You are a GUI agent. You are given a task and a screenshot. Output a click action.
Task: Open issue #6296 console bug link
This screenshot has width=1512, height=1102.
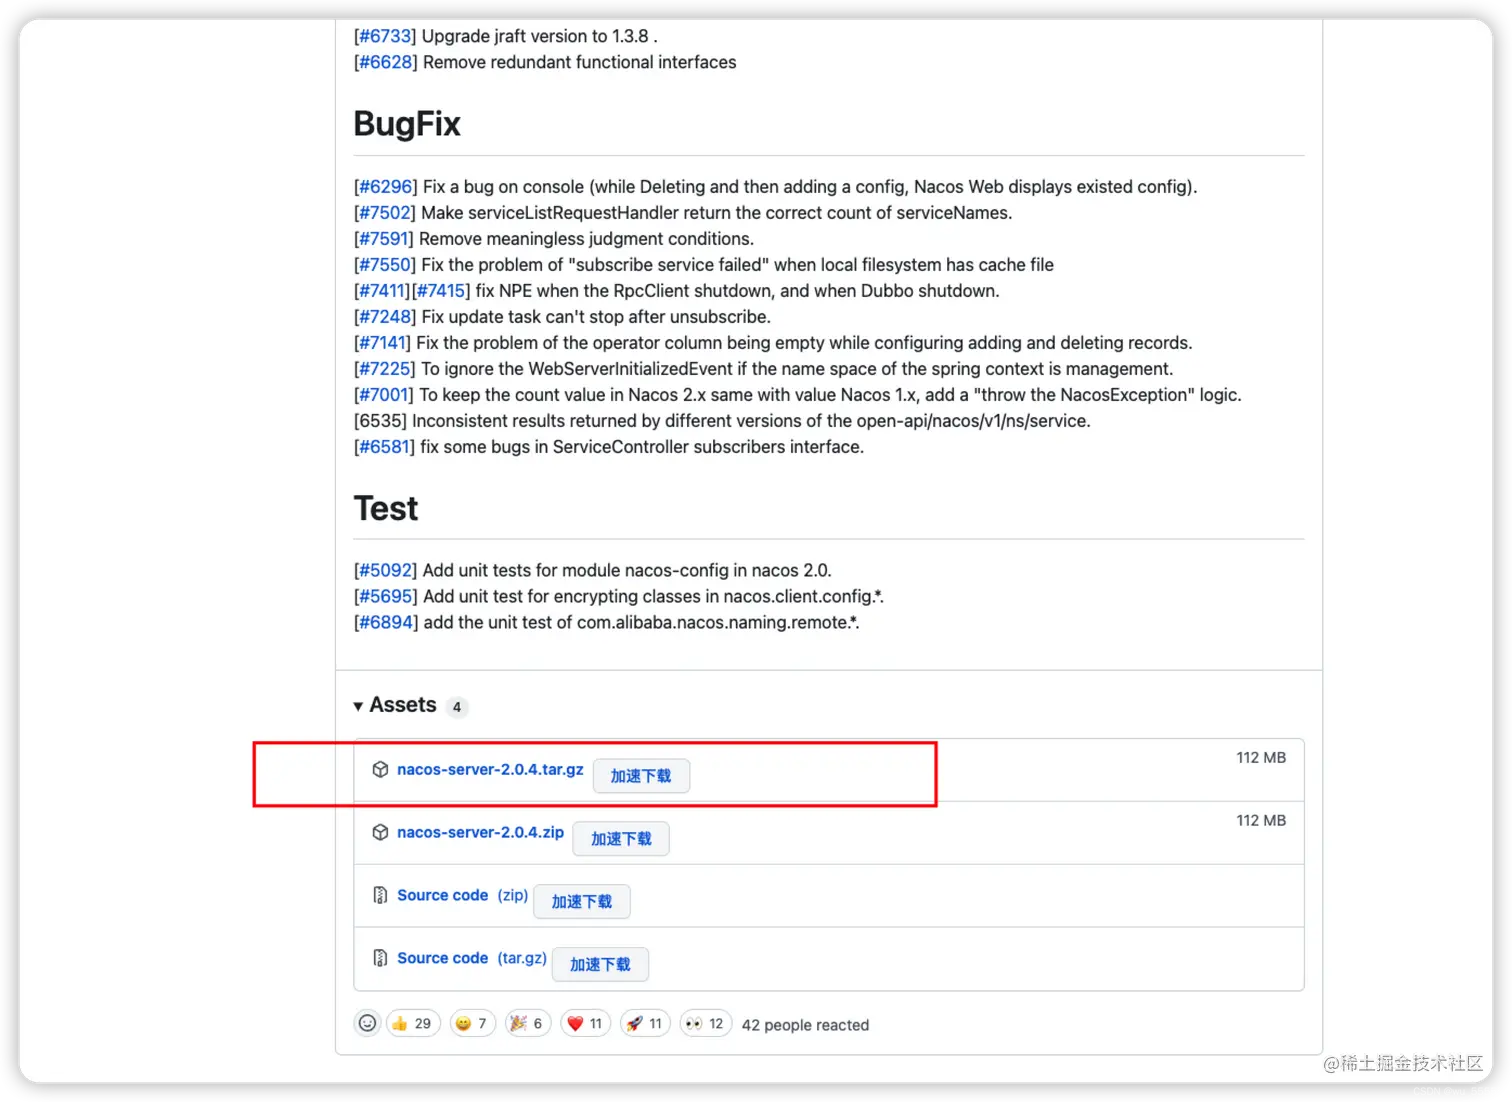click(386, 187)
